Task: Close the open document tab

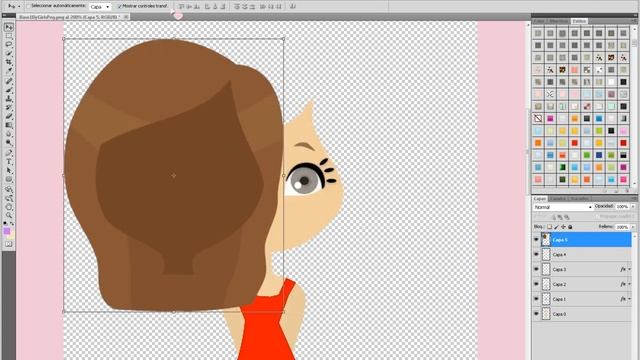Action: coord(126,17)
